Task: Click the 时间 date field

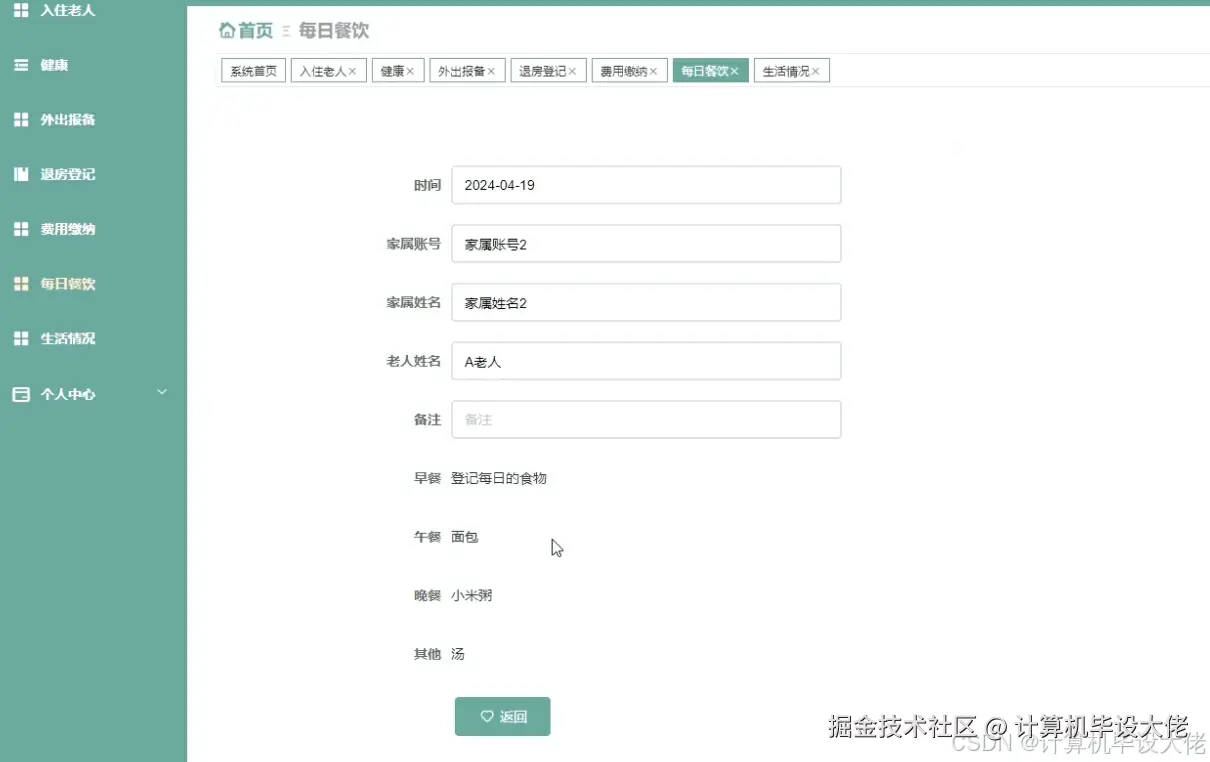Action: [646, 185]
